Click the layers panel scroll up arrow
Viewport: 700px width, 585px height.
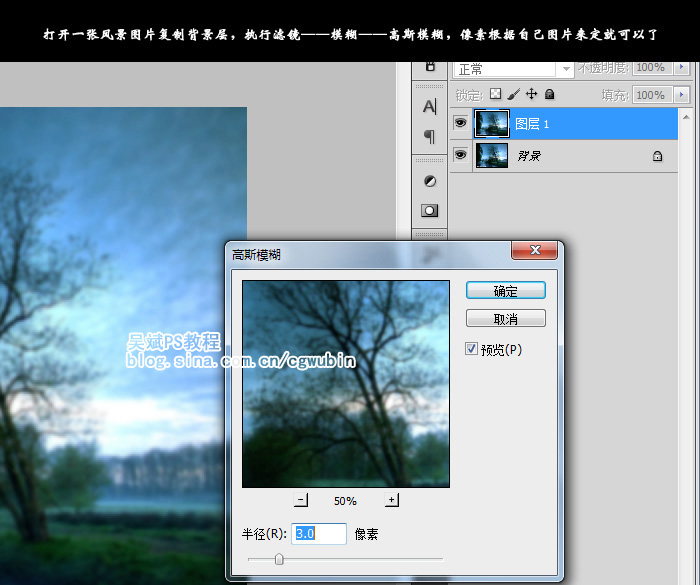pos(686,117)
